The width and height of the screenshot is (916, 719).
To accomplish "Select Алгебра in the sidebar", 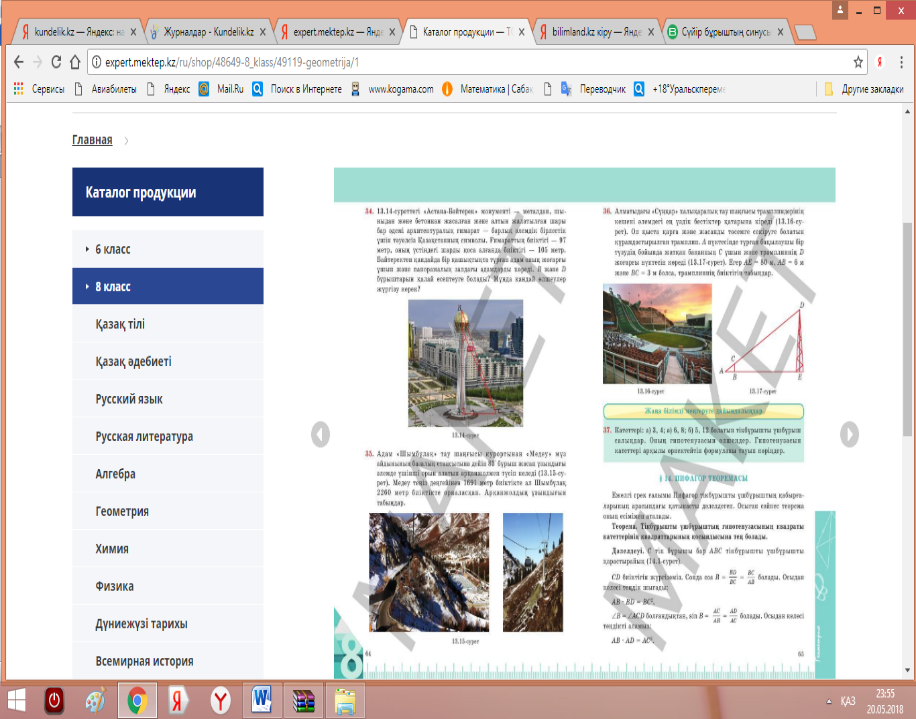I will (x=116, y=474).
